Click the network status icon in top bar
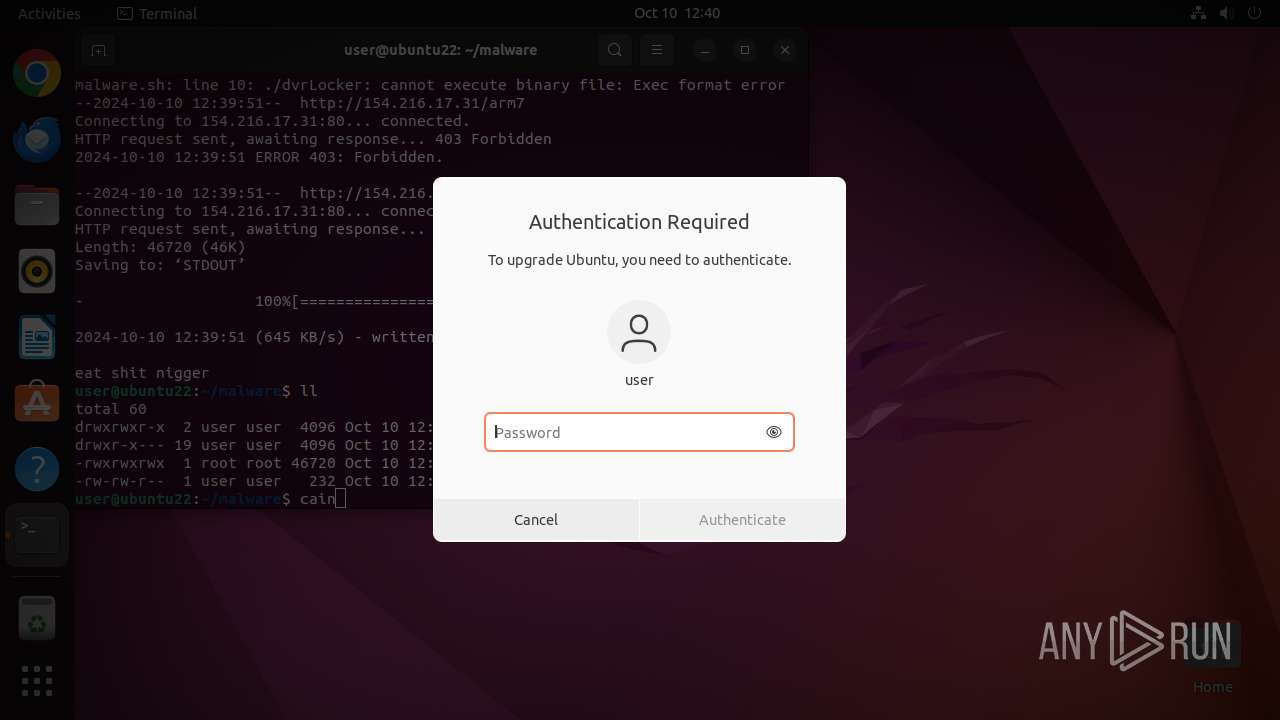1280x720 pixels. (1198, 13)
